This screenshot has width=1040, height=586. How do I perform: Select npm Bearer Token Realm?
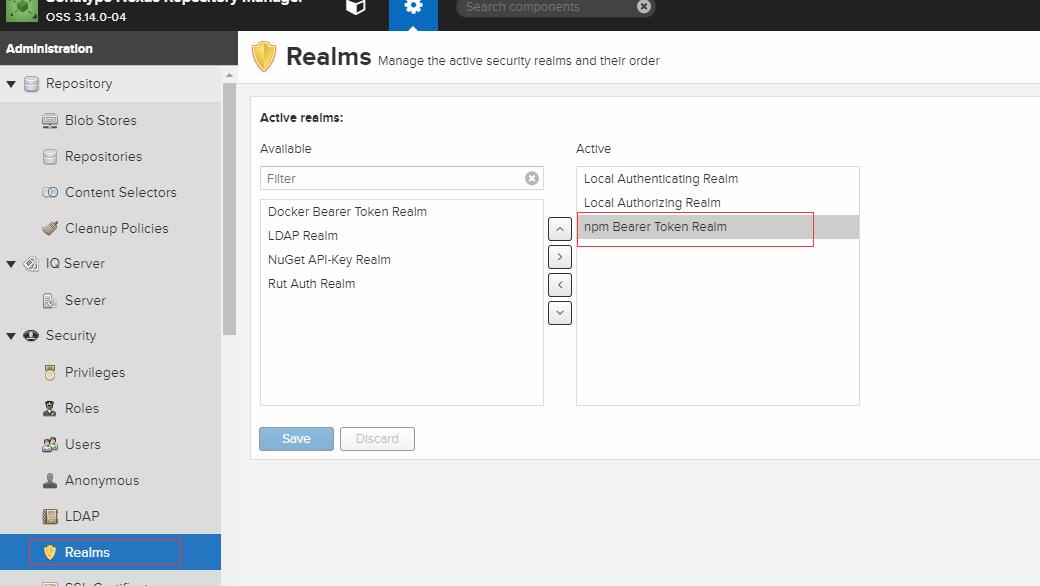(718, 227)
